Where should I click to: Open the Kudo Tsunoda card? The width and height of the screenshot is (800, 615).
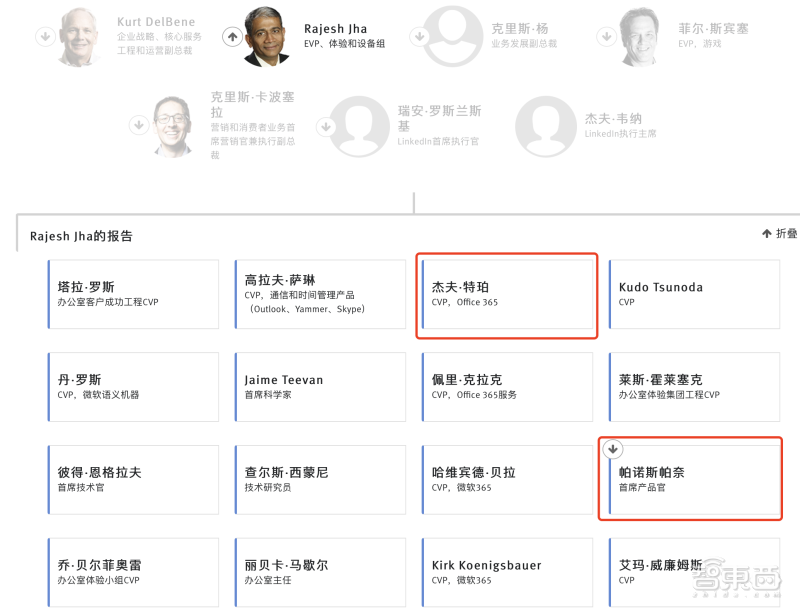(x=694, y=294)
